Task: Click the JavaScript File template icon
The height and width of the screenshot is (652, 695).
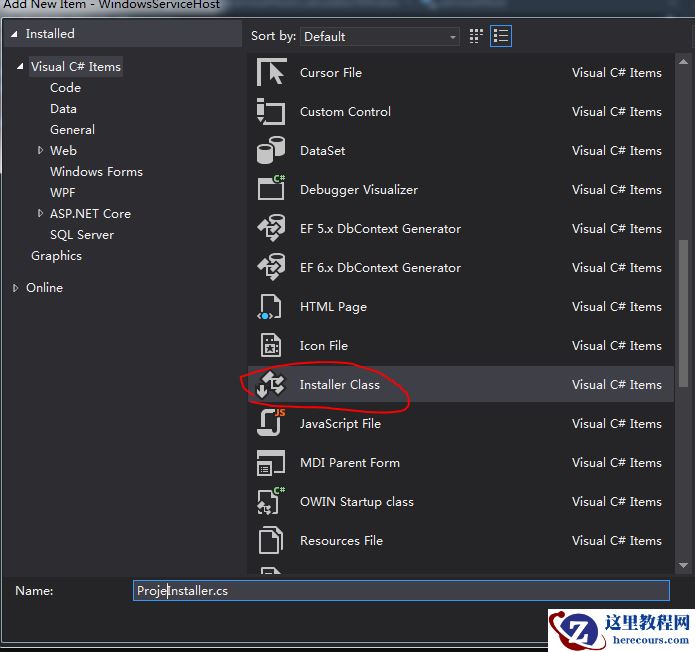Action: tap(271, 422)
